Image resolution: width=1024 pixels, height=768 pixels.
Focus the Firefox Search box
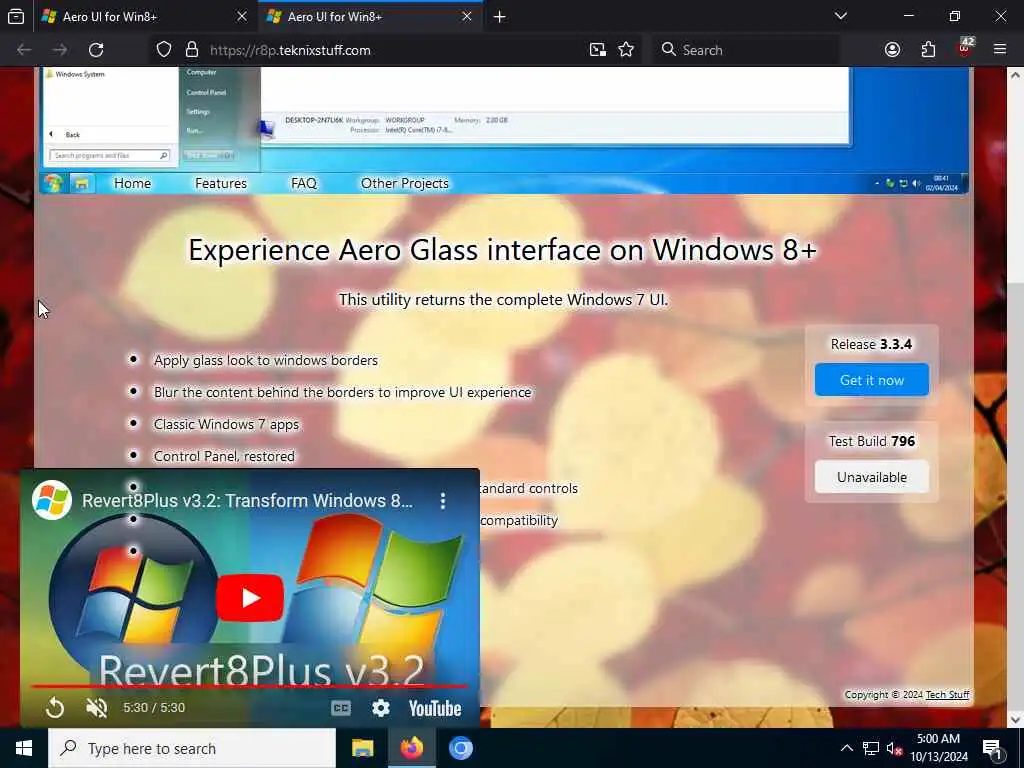pos(746,50)
